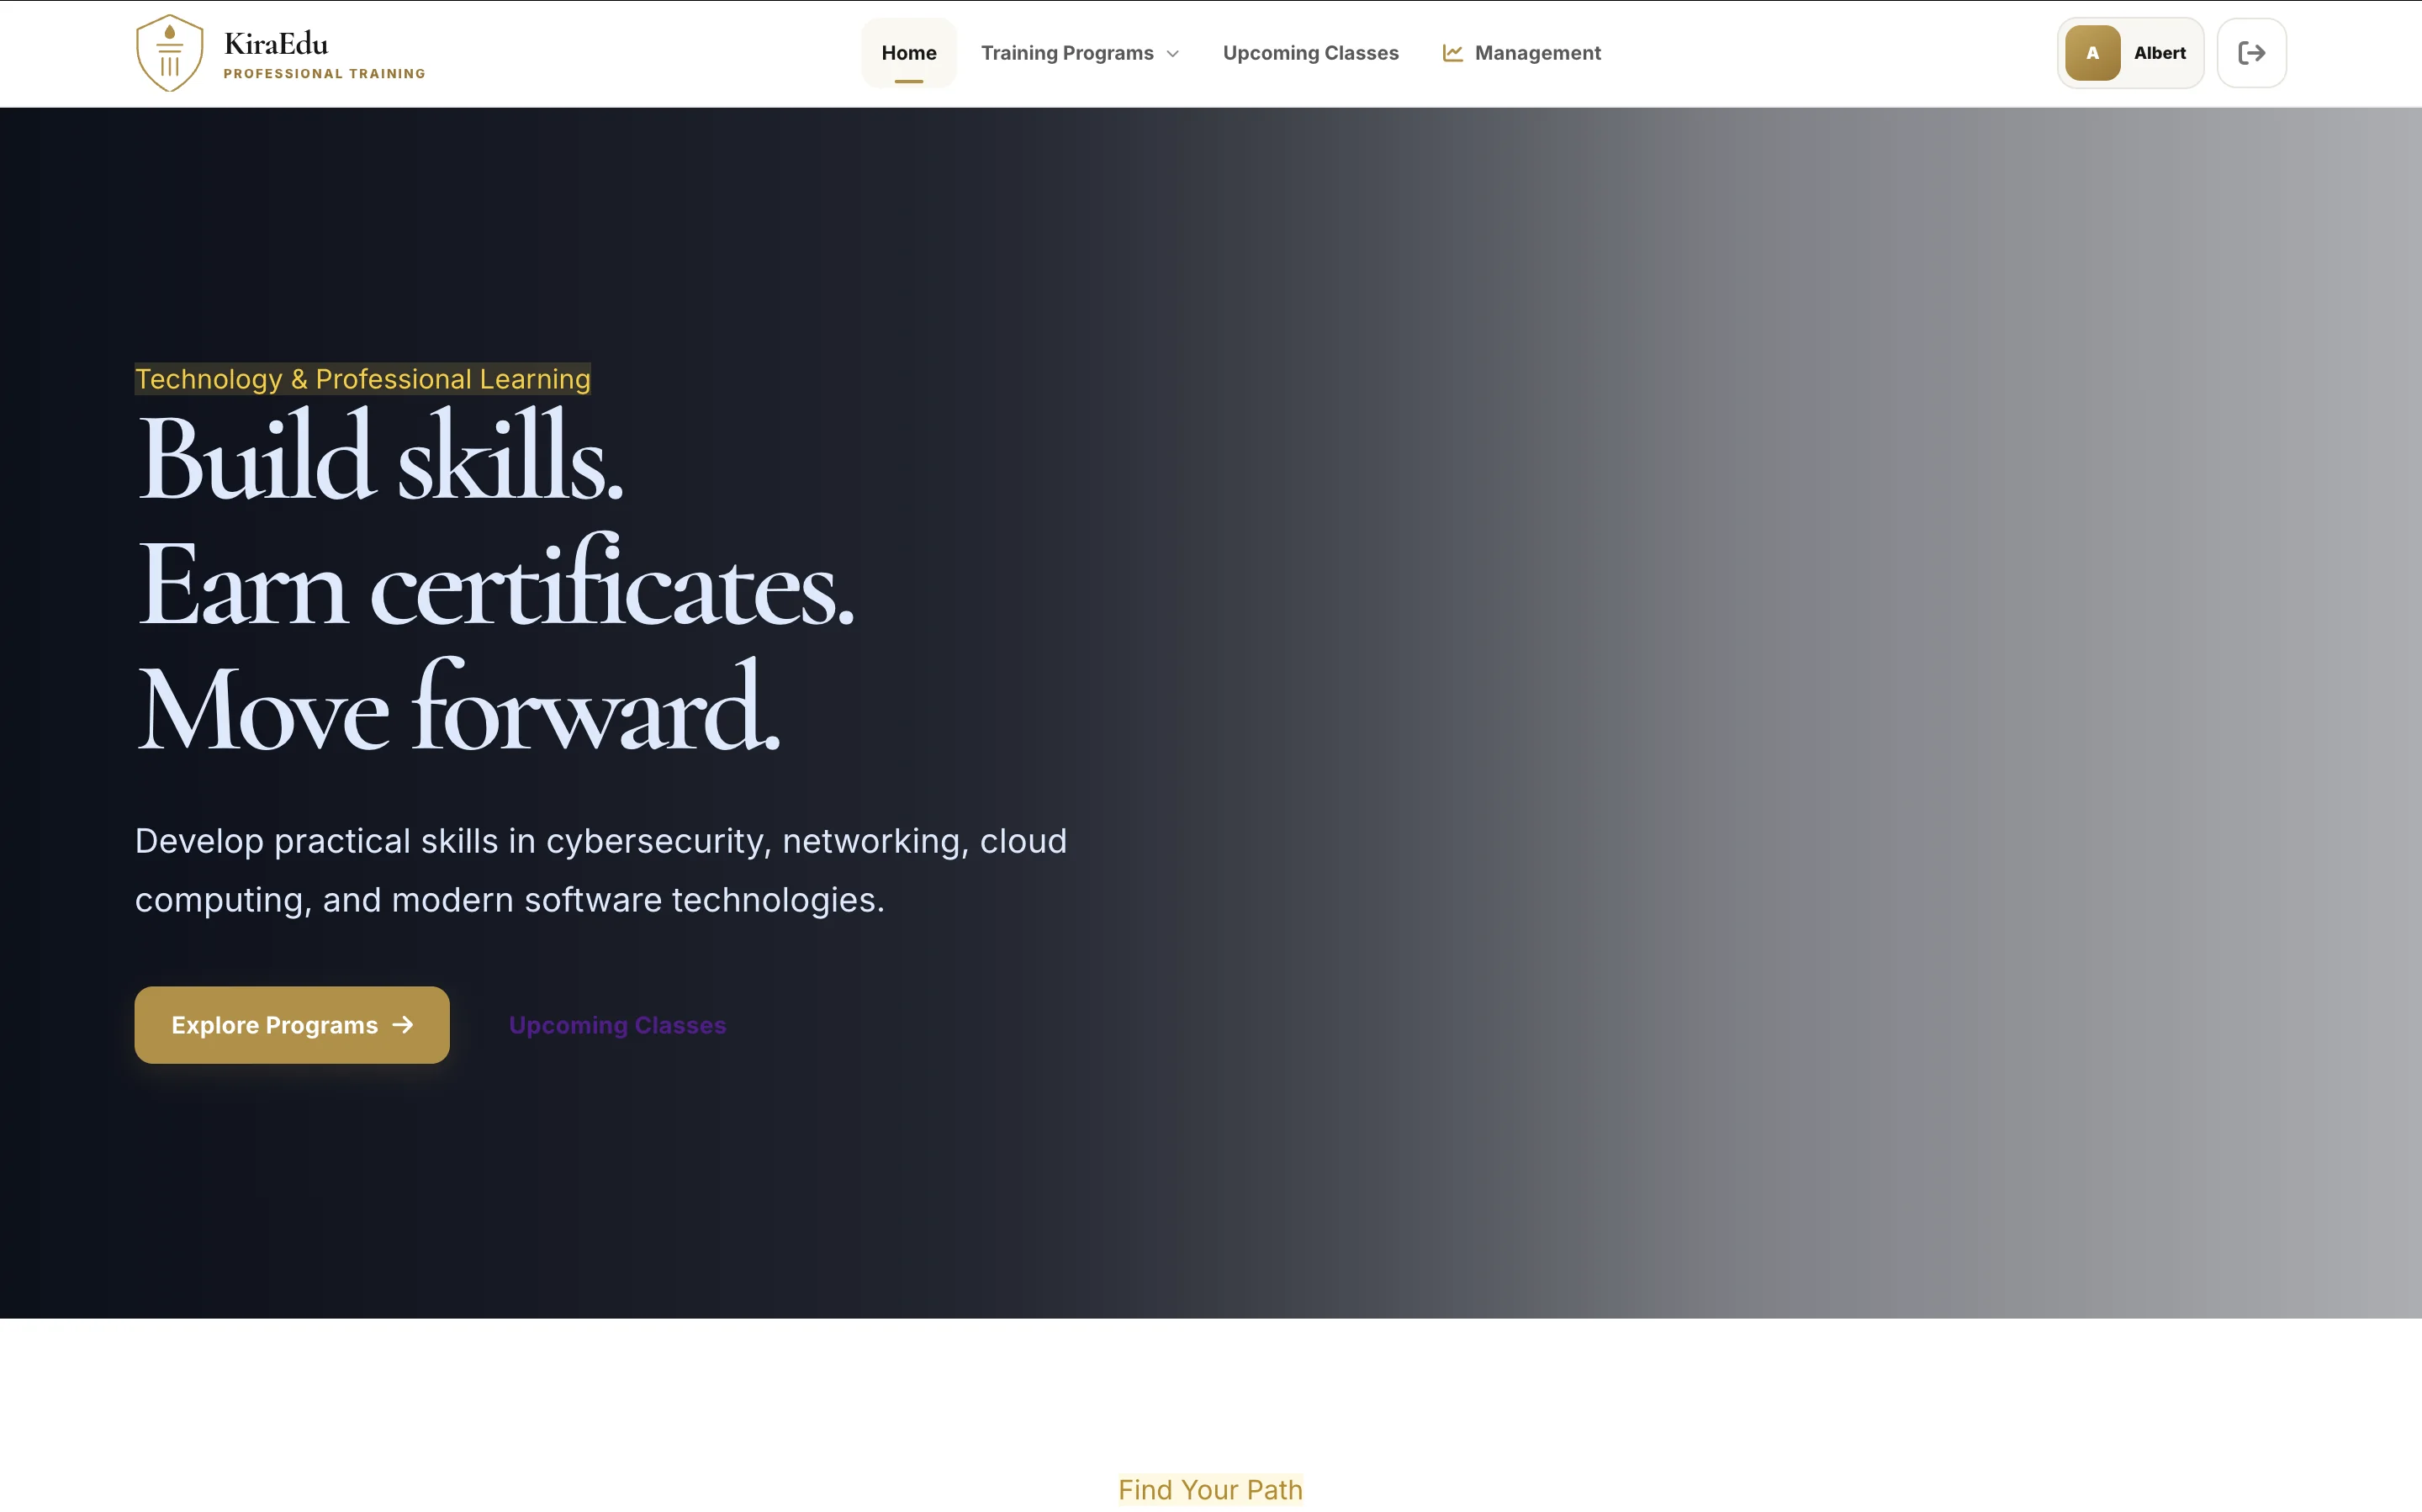Expand the Training Programs dropdown chevron
Viewport: 2422px width, 1512px height.
click(x=1173, y=54)
